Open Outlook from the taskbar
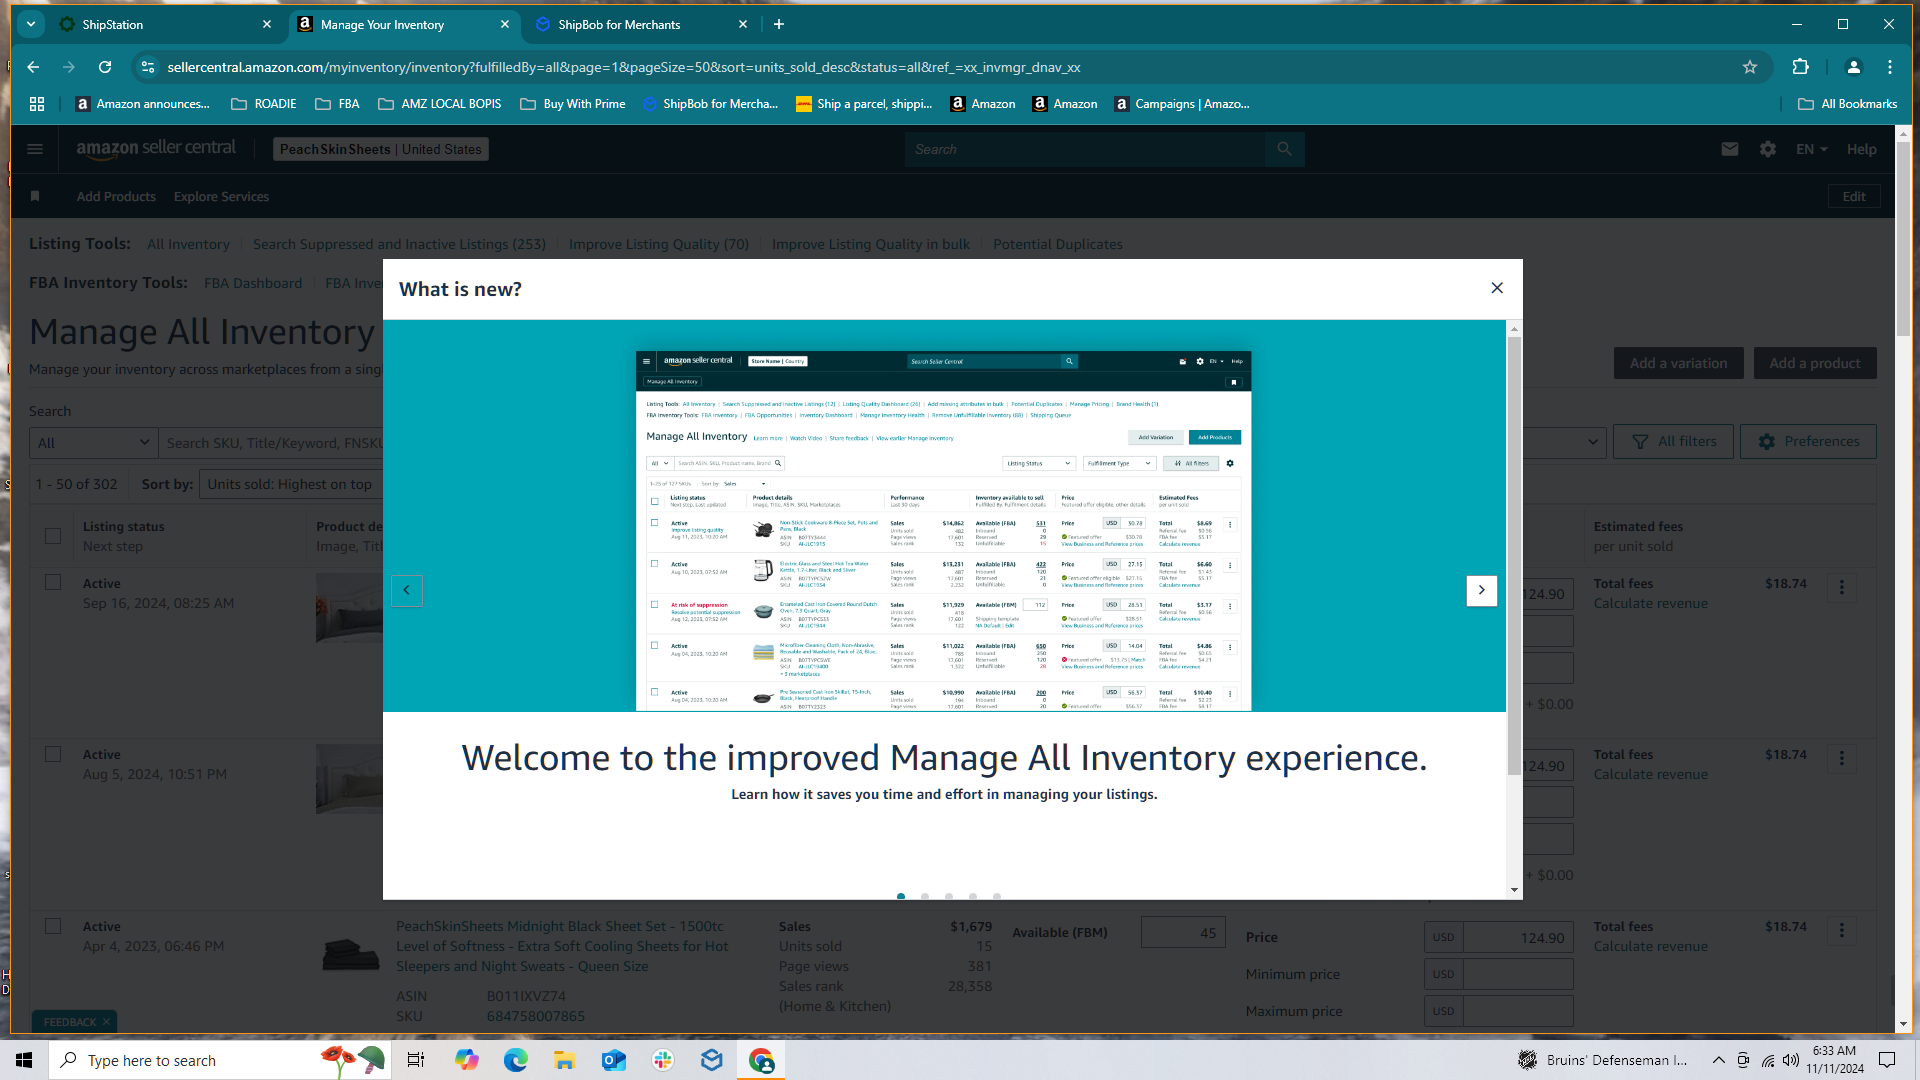This screenshot has width=1920, height=1080. tap(613, 1060)
